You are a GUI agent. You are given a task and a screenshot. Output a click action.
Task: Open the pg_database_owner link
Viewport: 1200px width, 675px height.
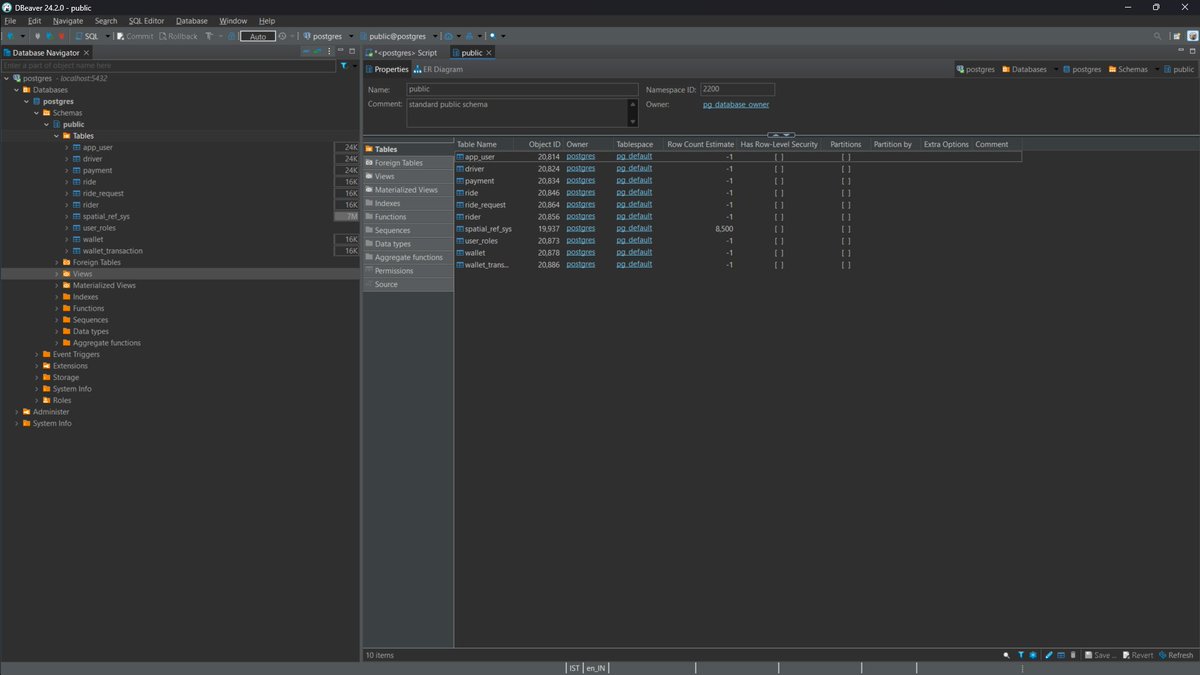[x=736, y=104]
